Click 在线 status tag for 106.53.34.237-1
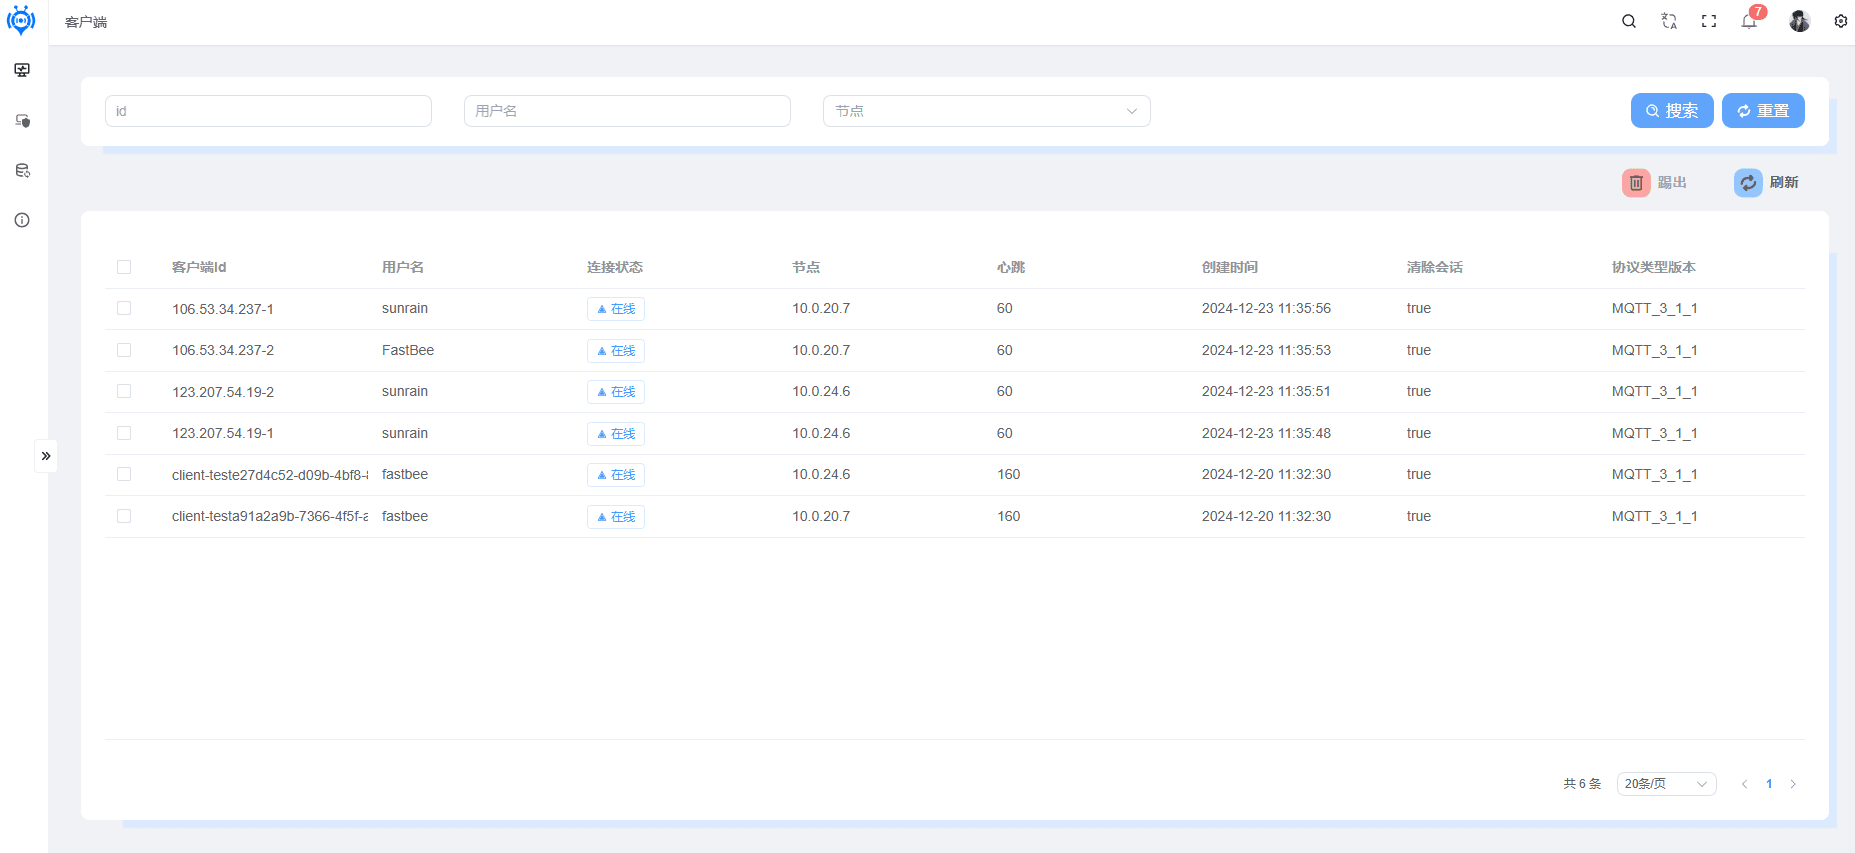The height and width of the screenshot is (853, 1855). 616,309
